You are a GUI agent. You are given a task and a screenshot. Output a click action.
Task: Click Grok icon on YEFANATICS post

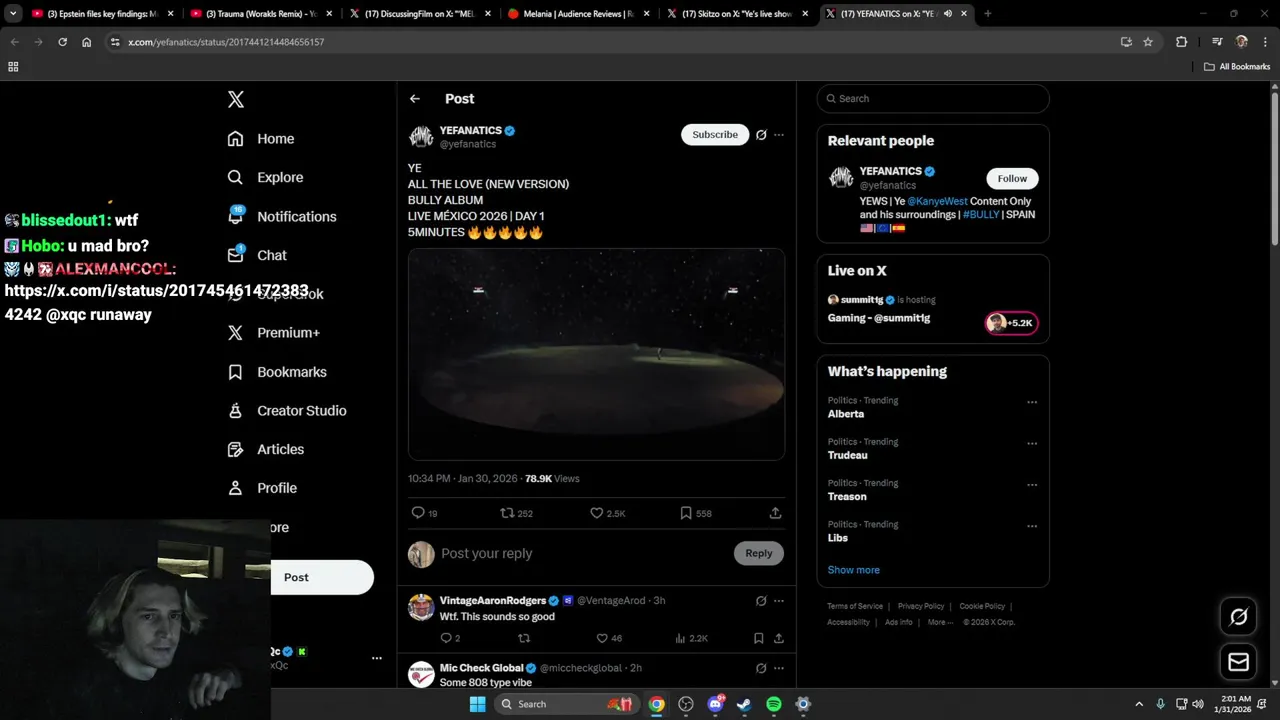pos(761,135)
